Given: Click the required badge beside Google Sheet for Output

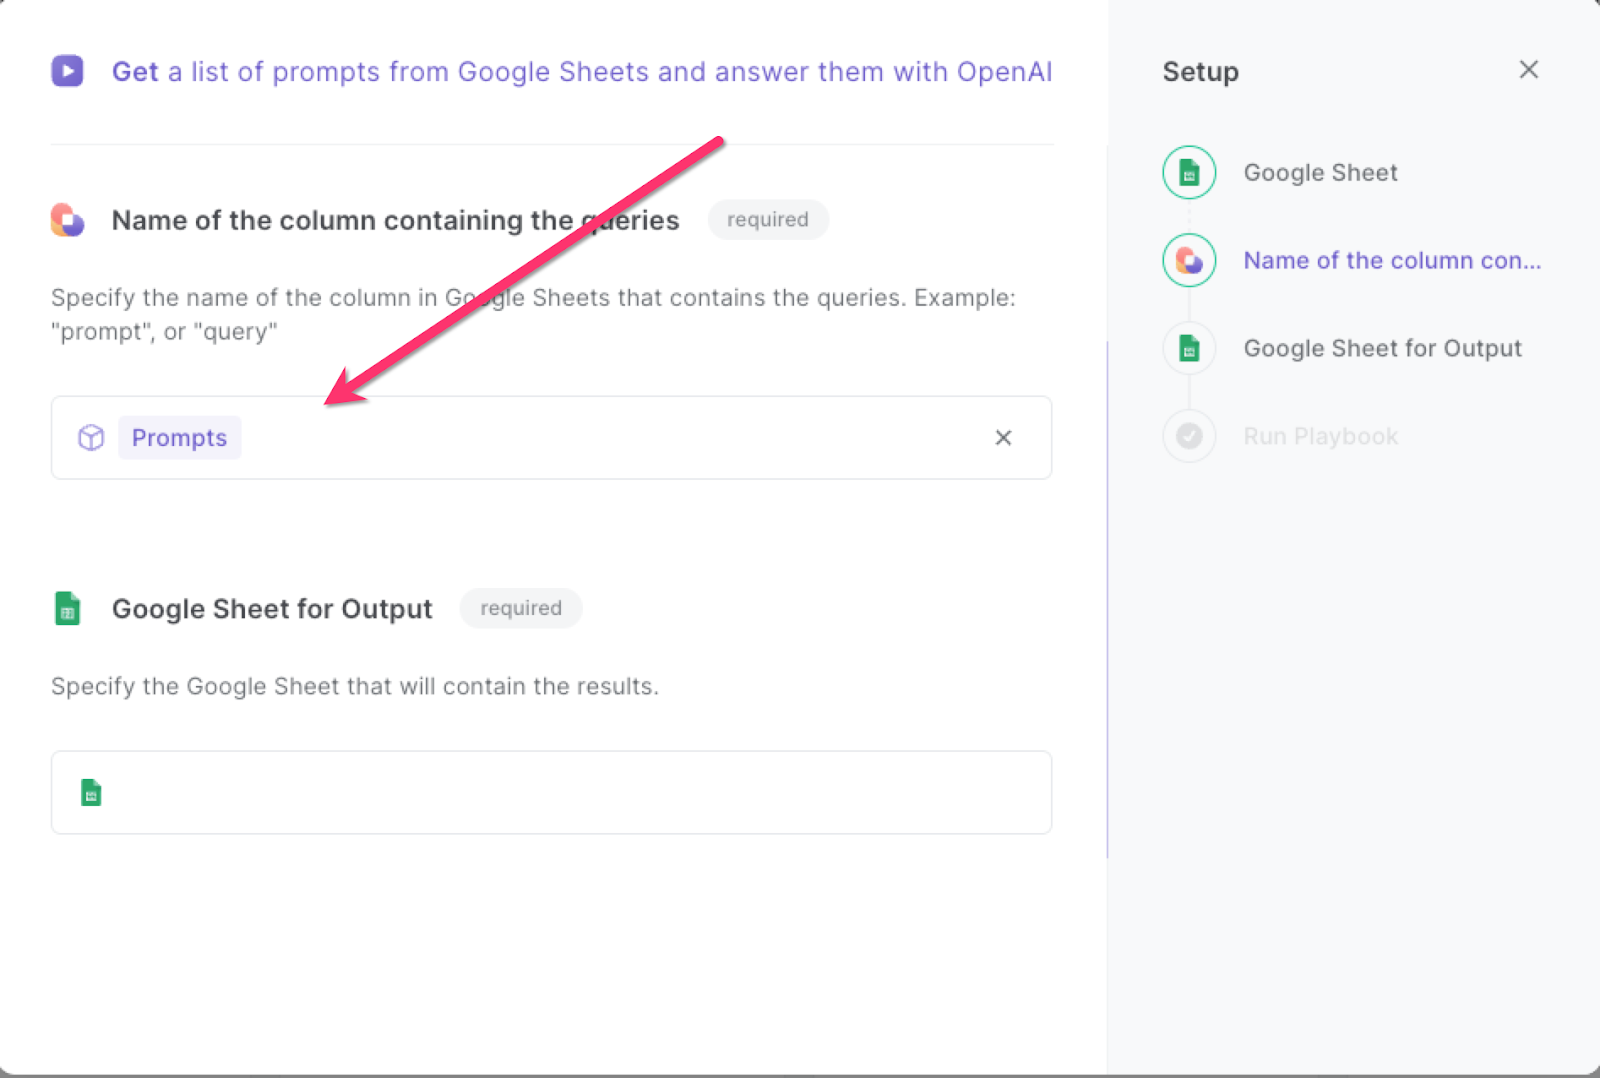Looking at the screenshot, I should coord(520,607).
